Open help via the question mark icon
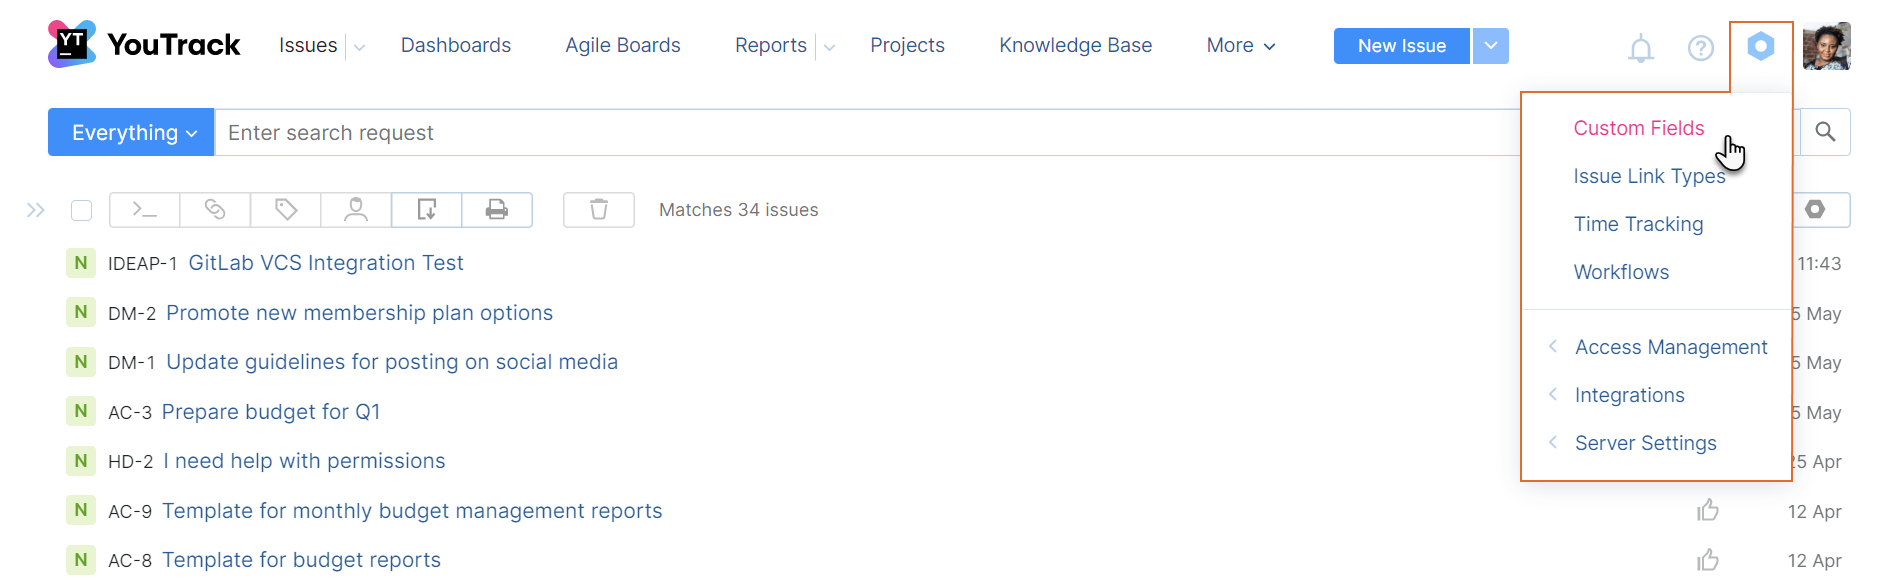This screenshot has height=583, width=1898. click(x=1700, y=47)
